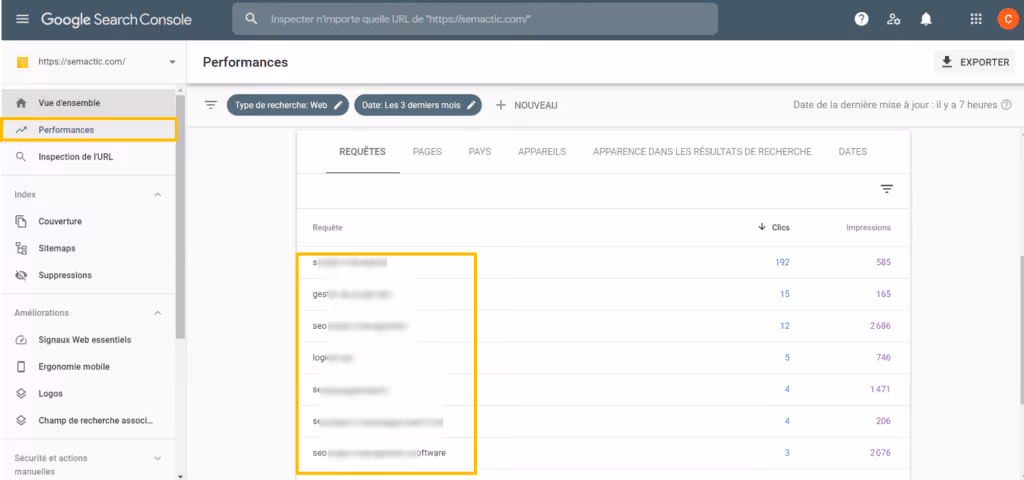1024x480 pixels.
Task: Switch to the DATES tab
Action: (x=853, y=152)
